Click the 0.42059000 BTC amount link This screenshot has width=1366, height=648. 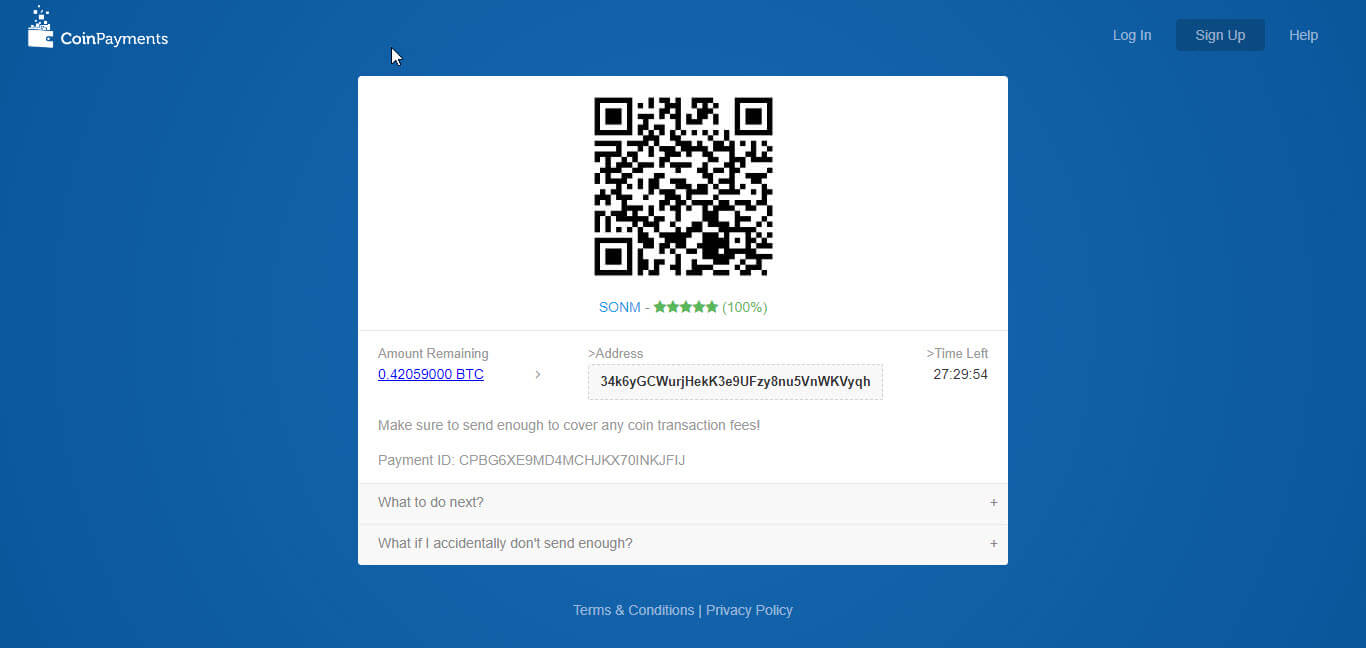tap(431, 374)
